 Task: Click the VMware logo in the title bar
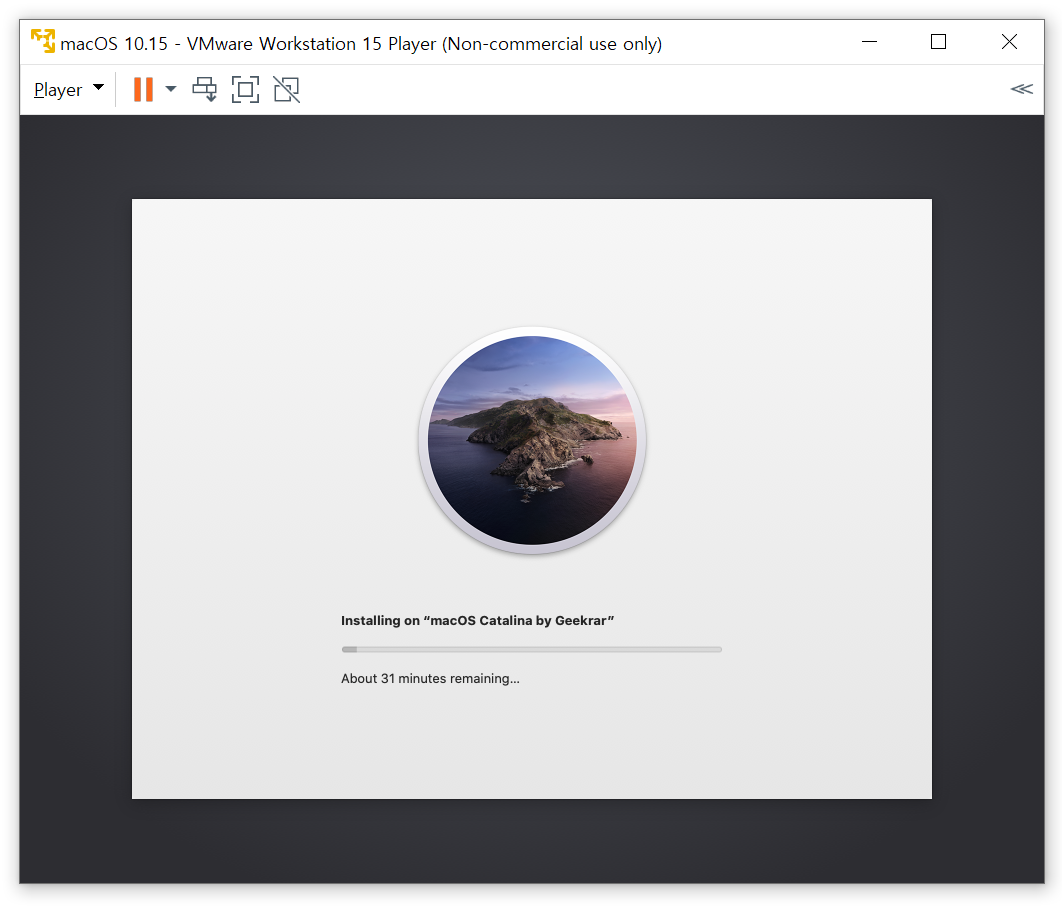coord(43,42)
